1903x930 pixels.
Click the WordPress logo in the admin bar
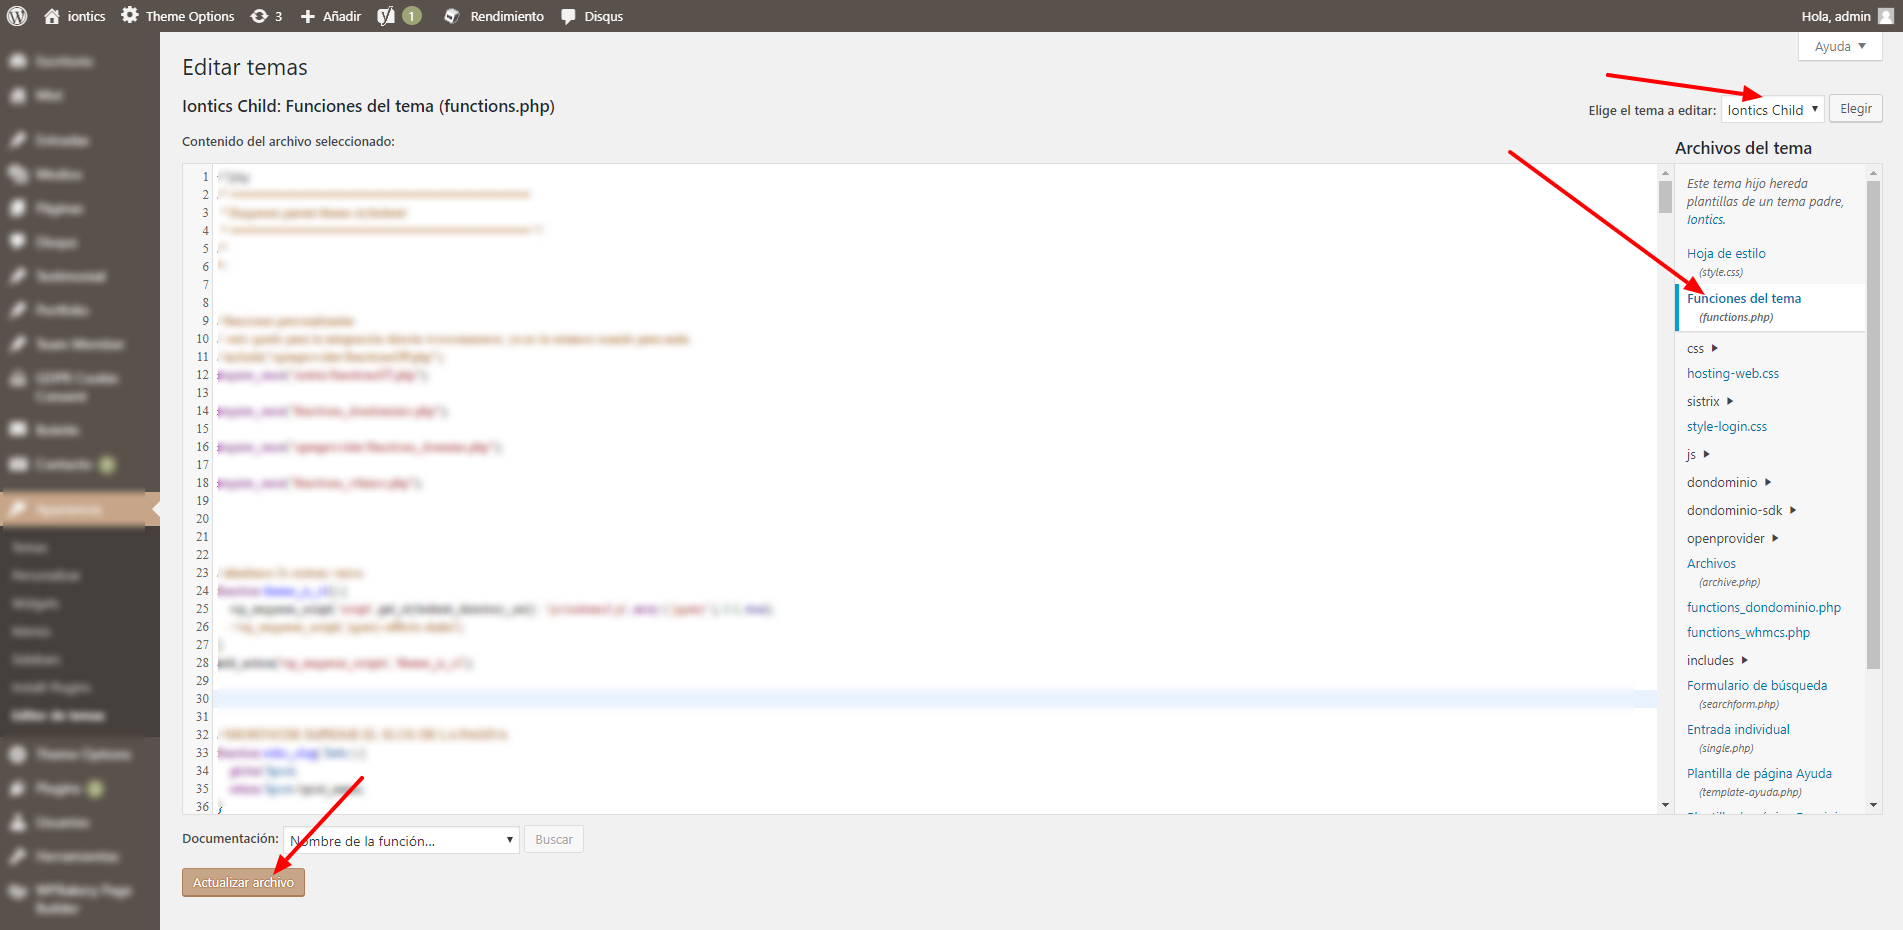click(x=15, y=15)
